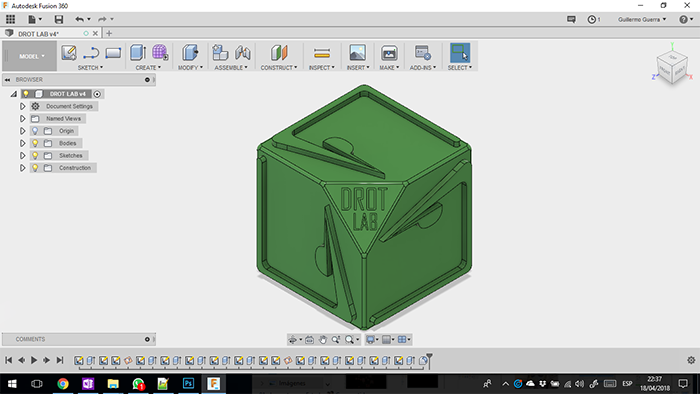This screenshot has height=394, width=700.
Task: Toggle DROT LAB v4 root visibility bulb
Action: pyautogui.click(x=26, y=94)
